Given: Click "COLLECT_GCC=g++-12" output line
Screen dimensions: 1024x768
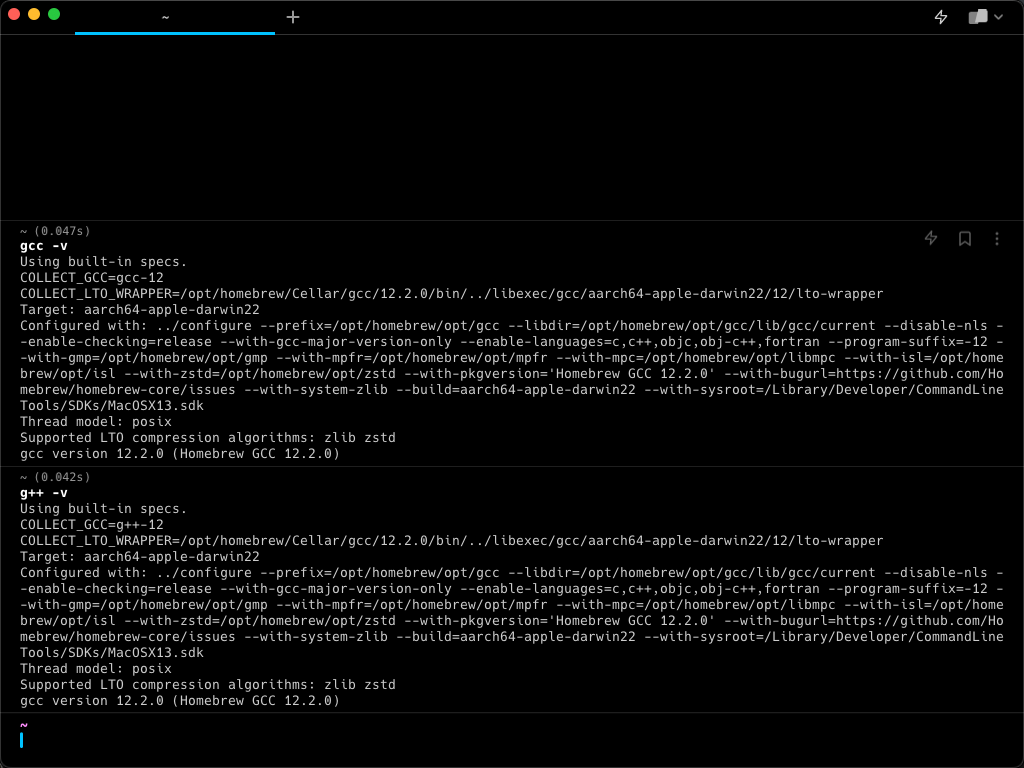Looking at the screenshot, I should coord(91,525).
